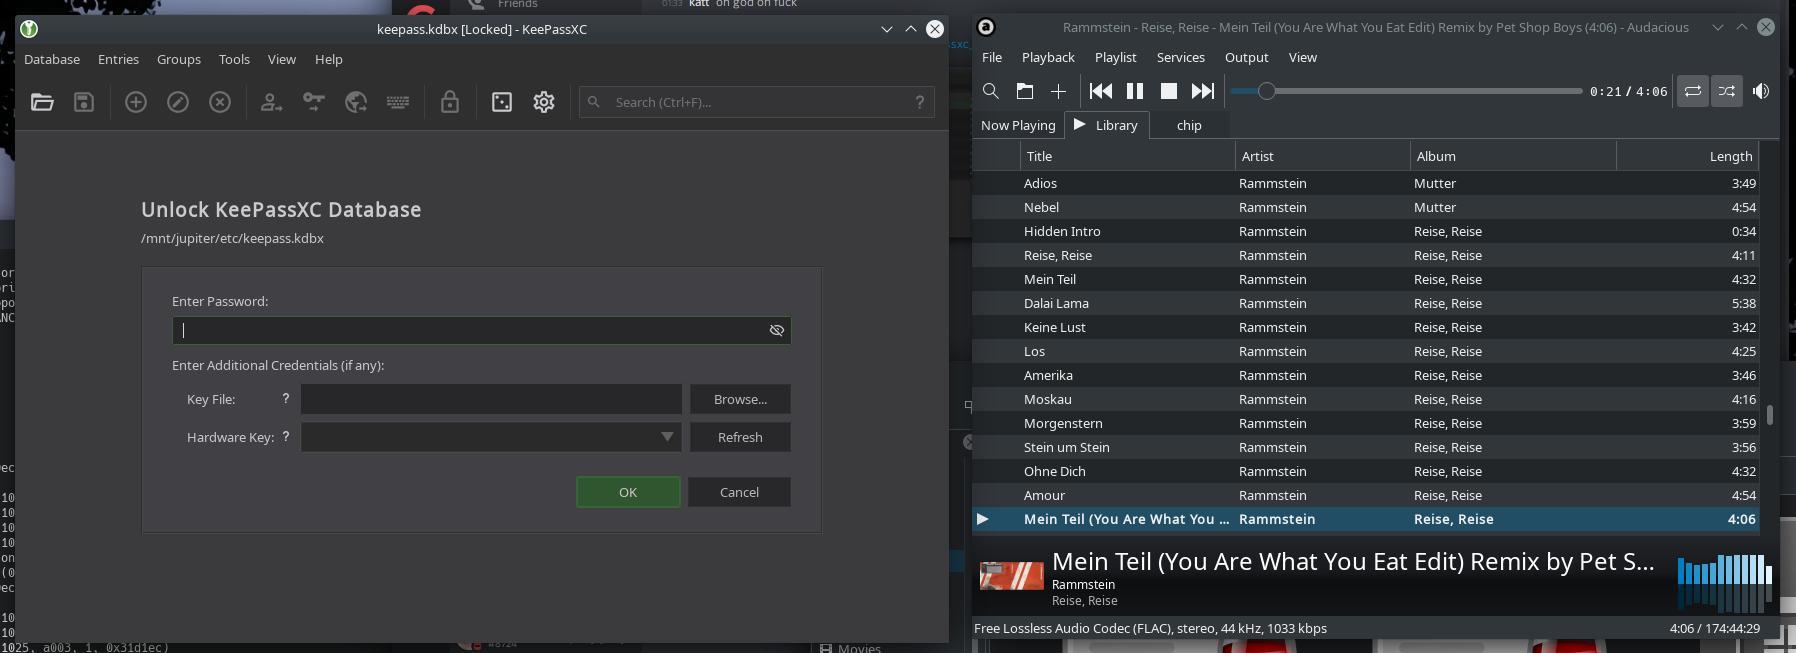Click the Hardware Key help question mark
1796x653 pixels.
click(286, 436)
